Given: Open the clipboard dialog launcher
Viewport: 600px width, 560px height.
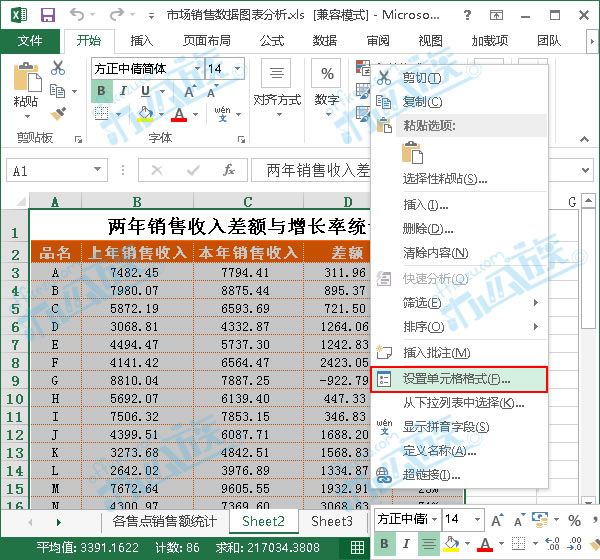Looking at the screenshot, I should (78, 139).
